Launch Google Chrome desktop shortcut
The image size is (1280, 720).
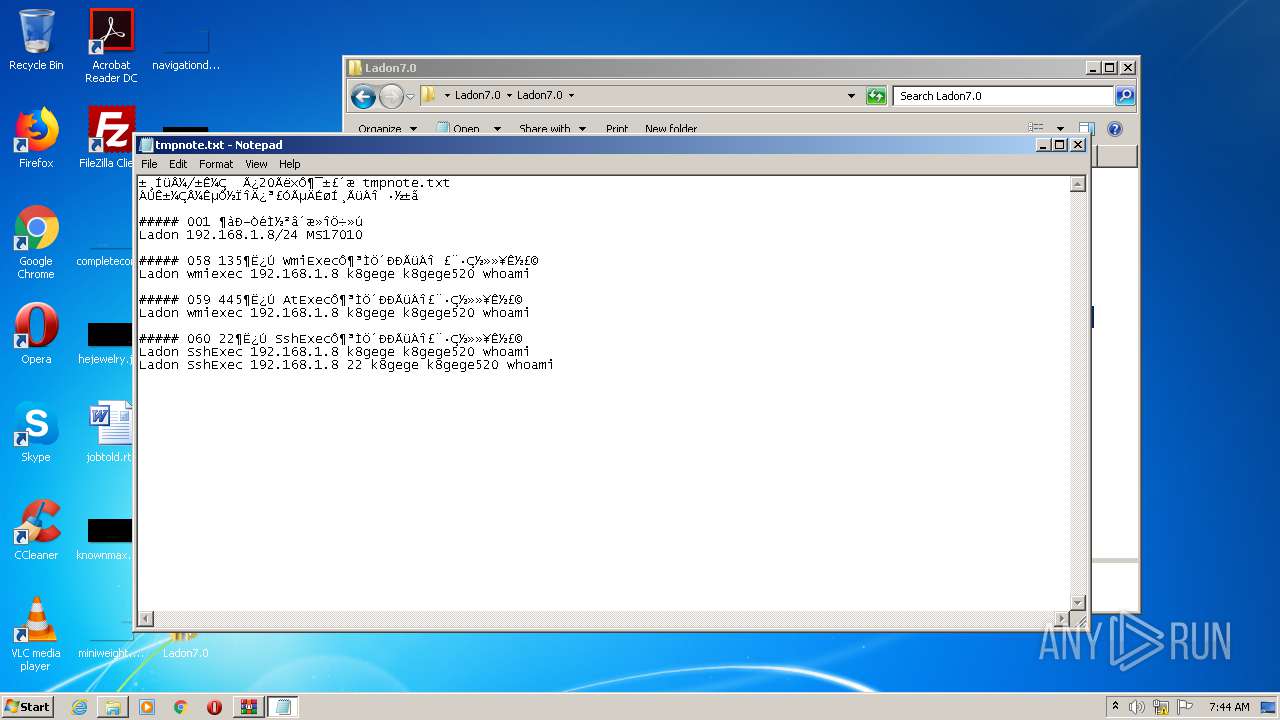click(x=36, y=242)
